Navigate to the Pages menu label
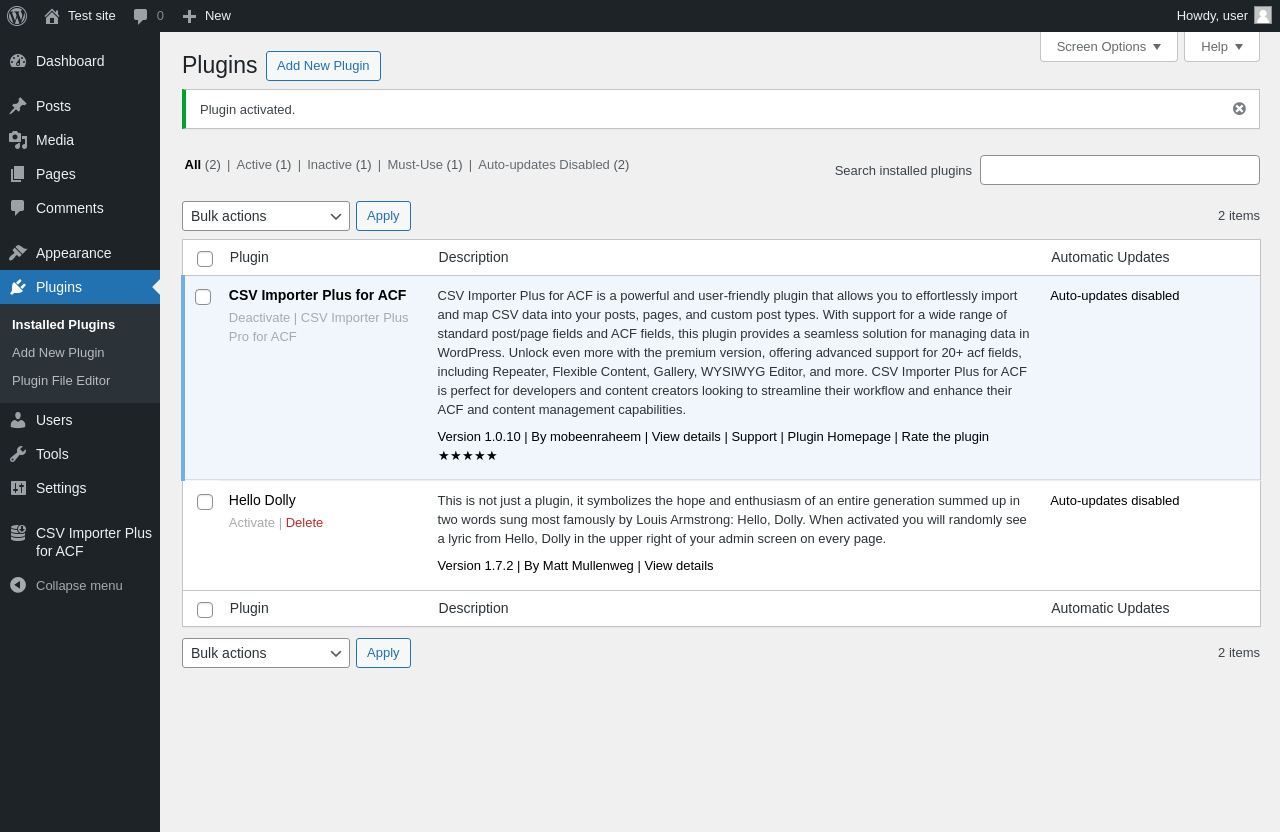 click(x=56, y=174)
